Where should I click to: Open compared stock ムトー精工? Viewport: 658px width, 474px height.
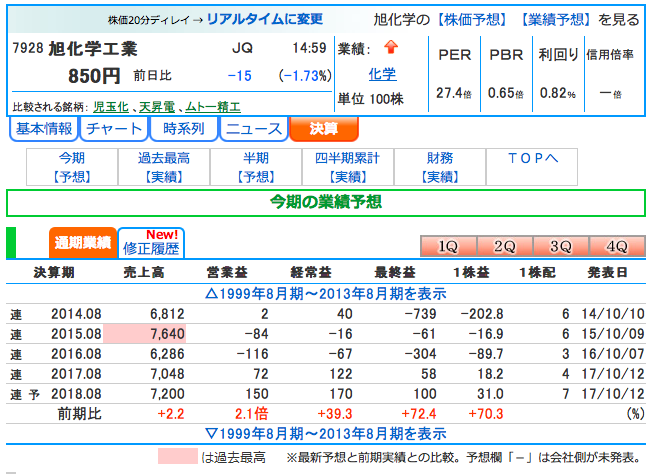click(213, 107)
